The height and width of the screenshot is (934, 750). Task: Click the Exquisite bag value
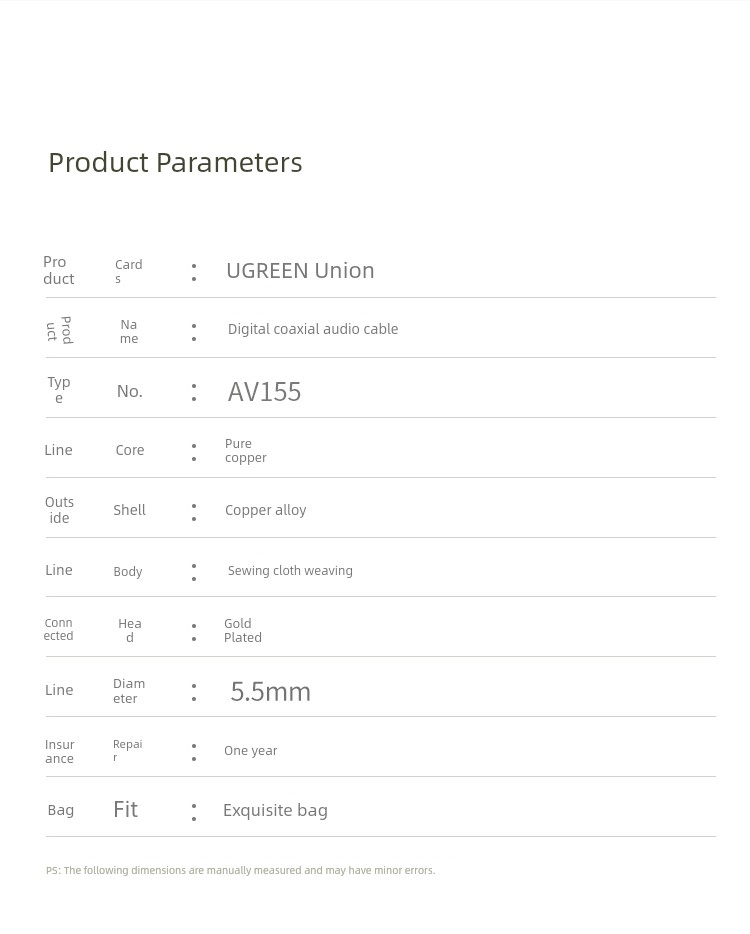pos(275,810)
